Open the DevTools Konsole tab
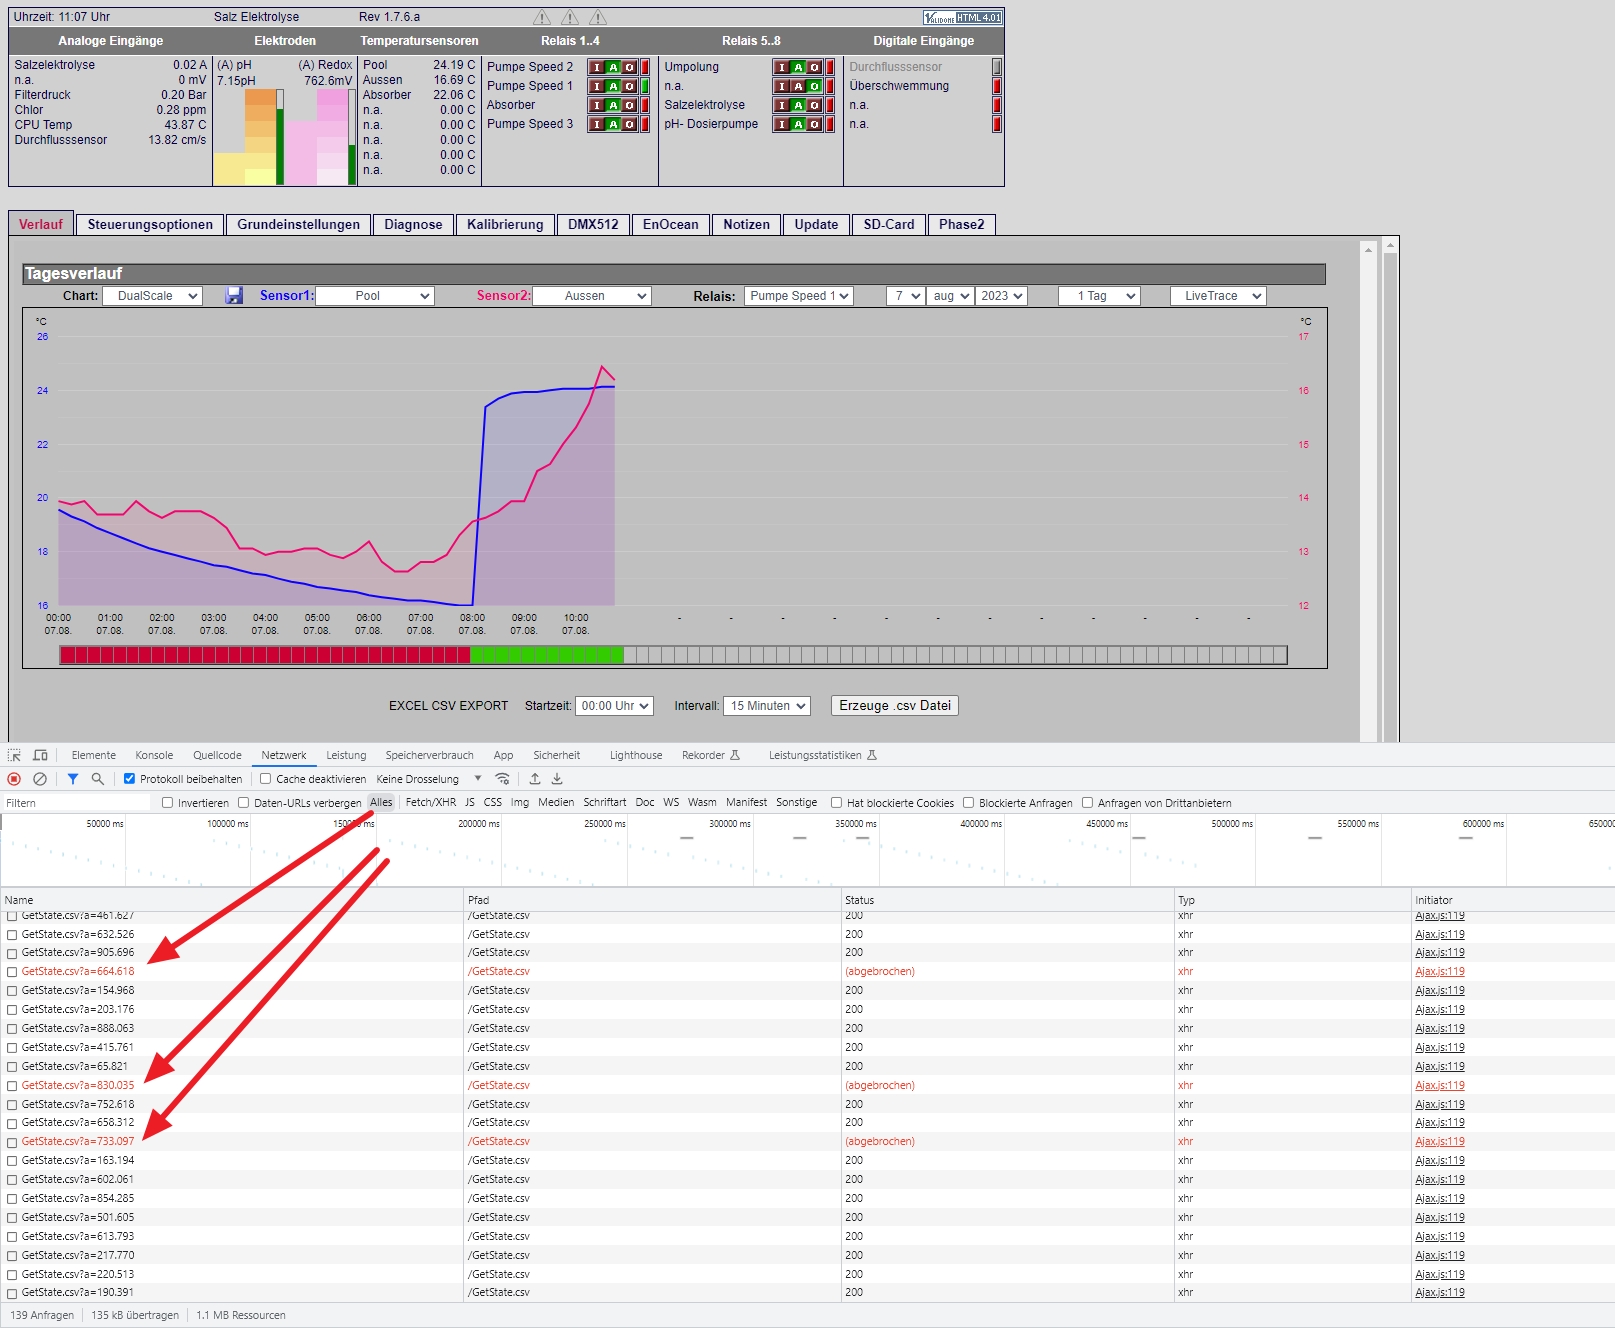The width and height of the screenshot is (1615, 1328). coord(155,755)
